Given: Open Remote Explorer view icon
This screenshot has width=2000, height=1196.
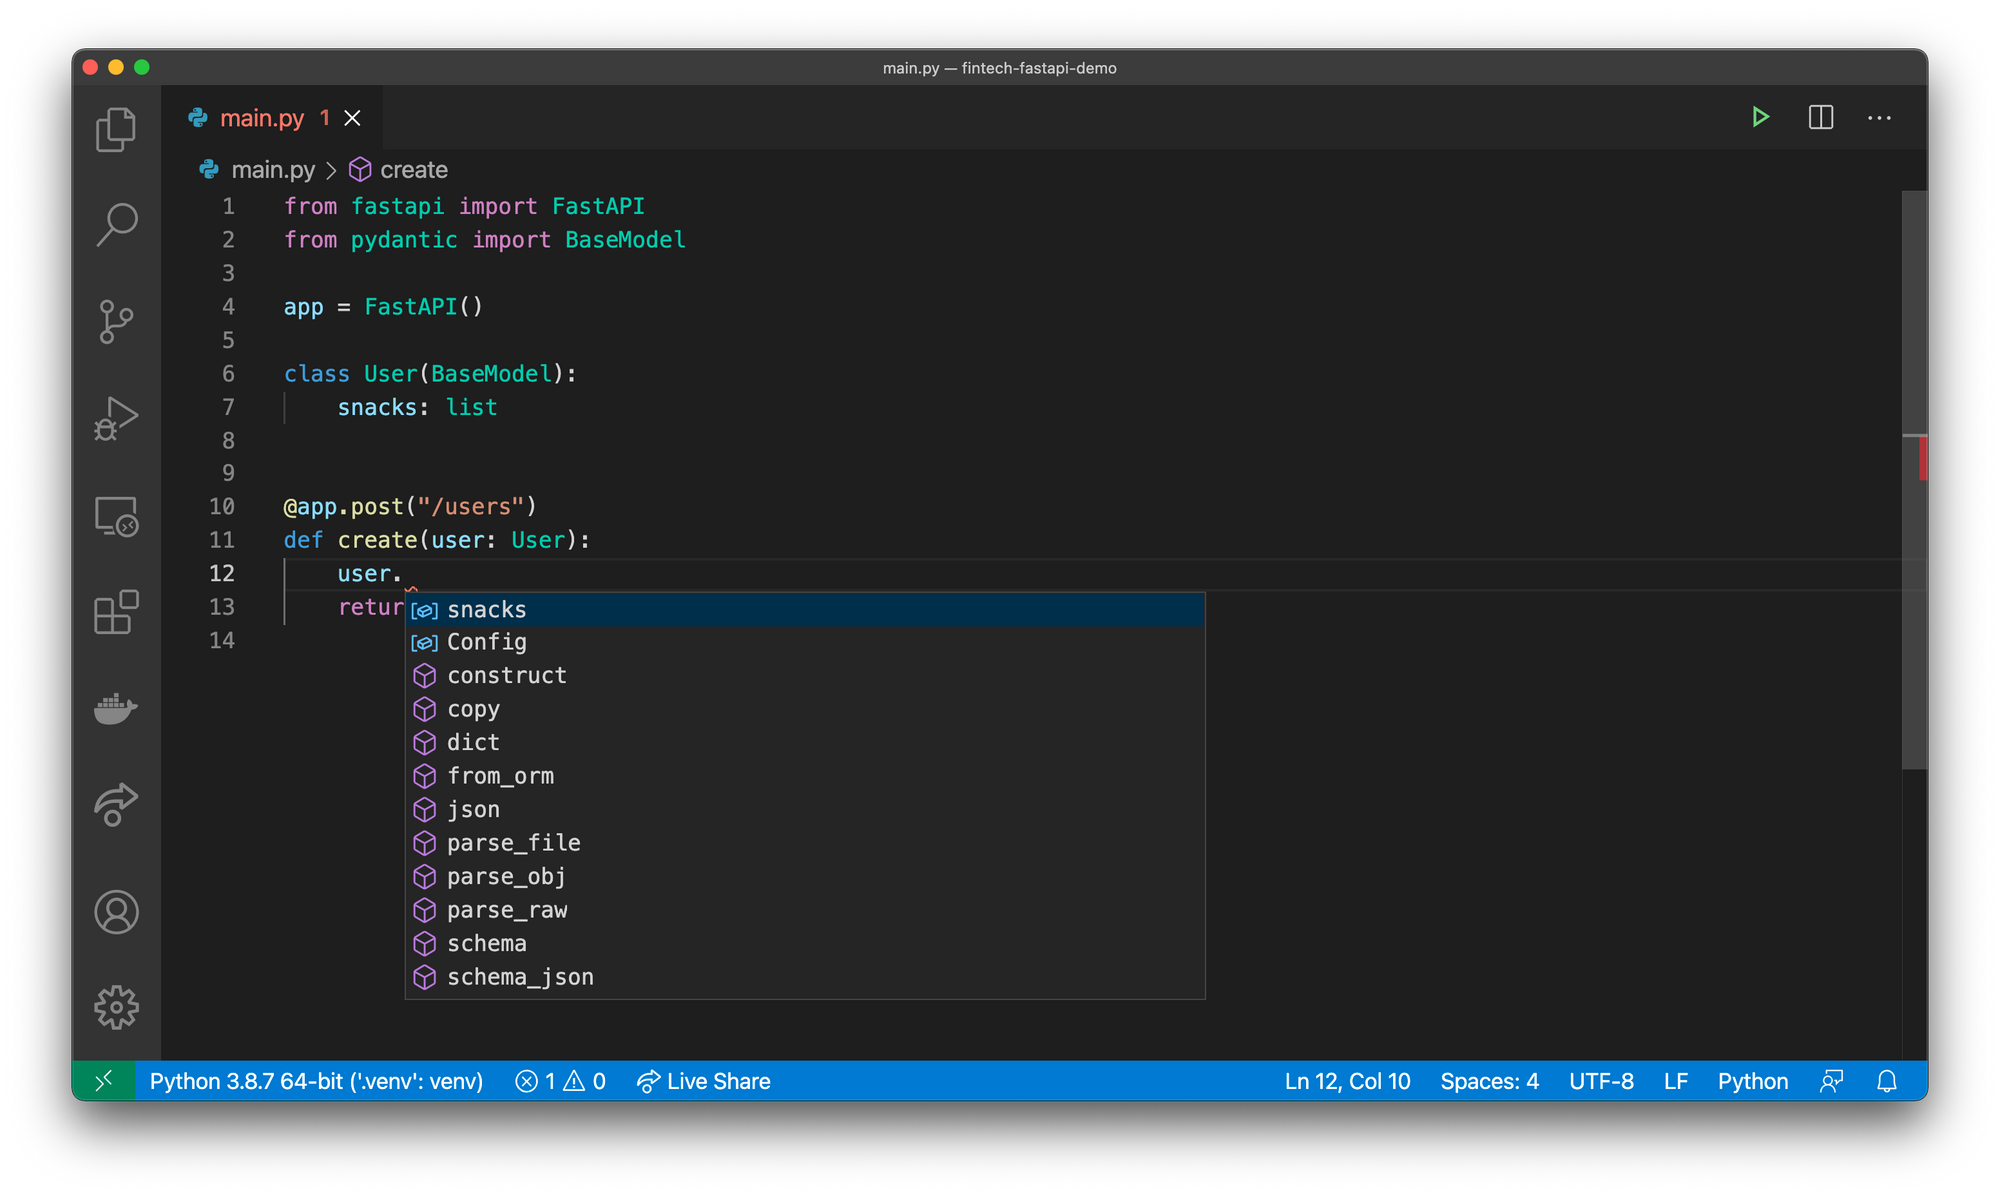Looking at the screenshot, I should tap(116, 517).
